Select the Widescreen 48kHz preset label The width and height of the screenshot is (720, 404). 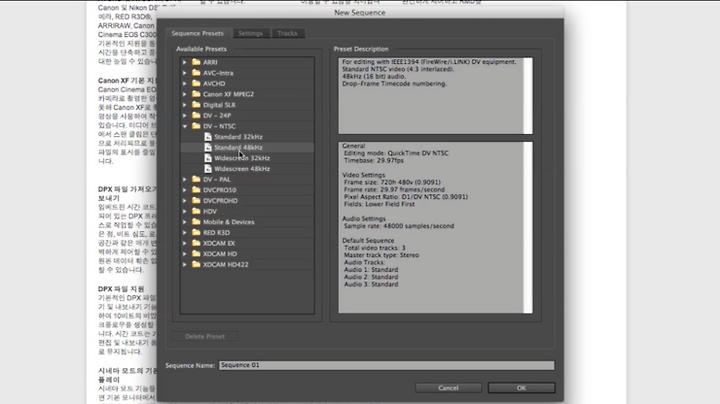242,168
